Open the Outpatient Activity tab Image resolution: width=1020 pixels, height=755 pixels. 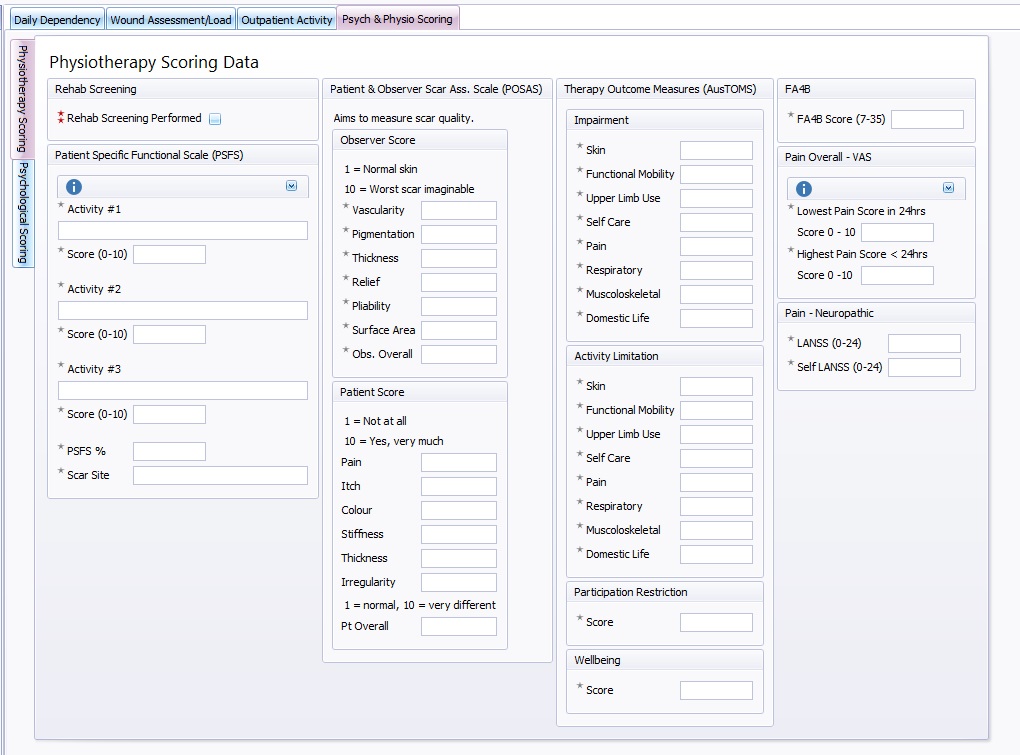(287, 19)
